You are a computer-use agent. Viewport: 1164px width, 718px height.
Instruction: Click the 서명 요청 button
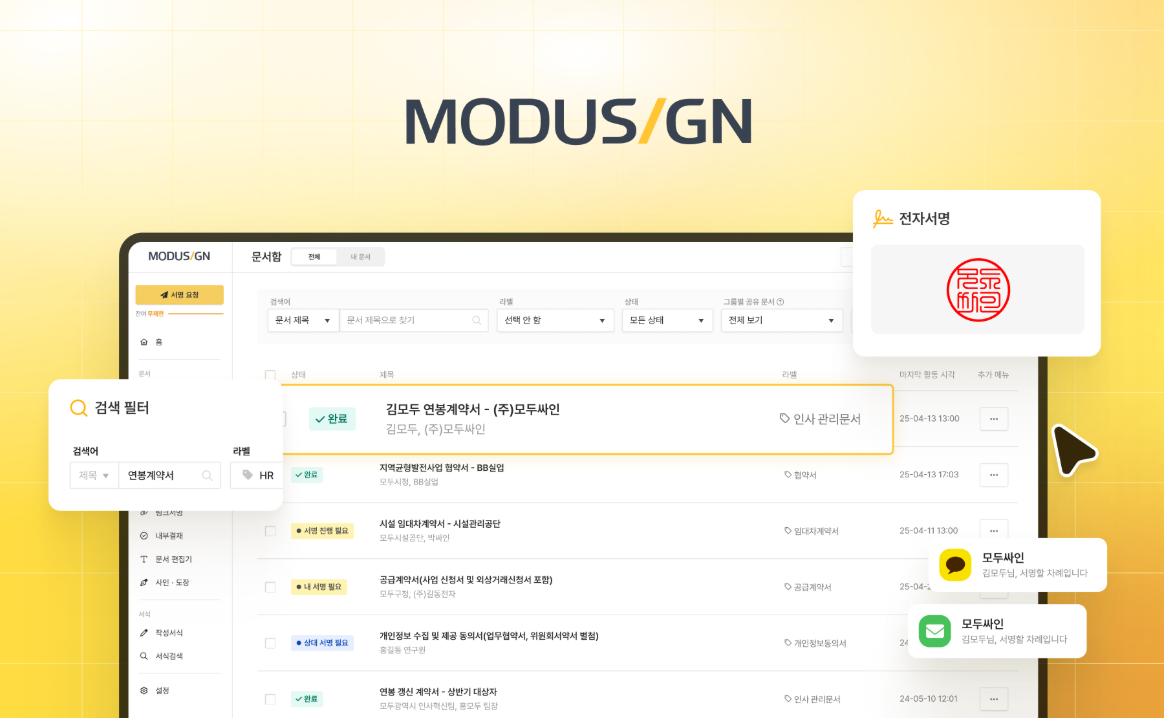[x=180, y=295]
